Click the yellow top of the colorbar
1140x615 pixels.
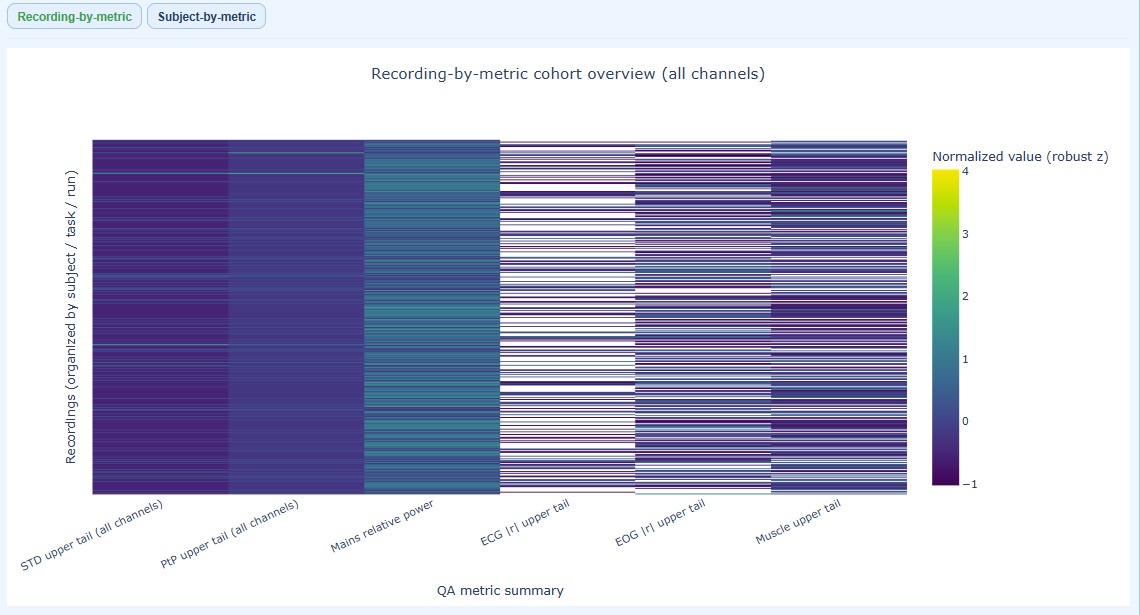click(945, 177)
